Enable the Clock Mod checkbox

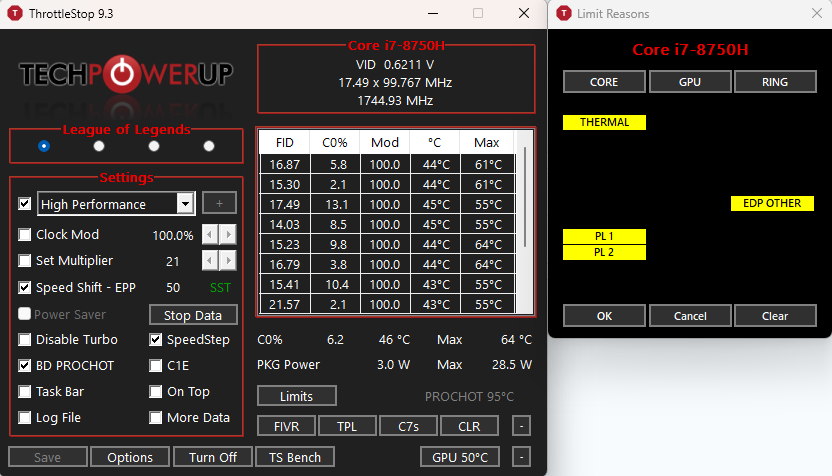click(x=24, y=235)
